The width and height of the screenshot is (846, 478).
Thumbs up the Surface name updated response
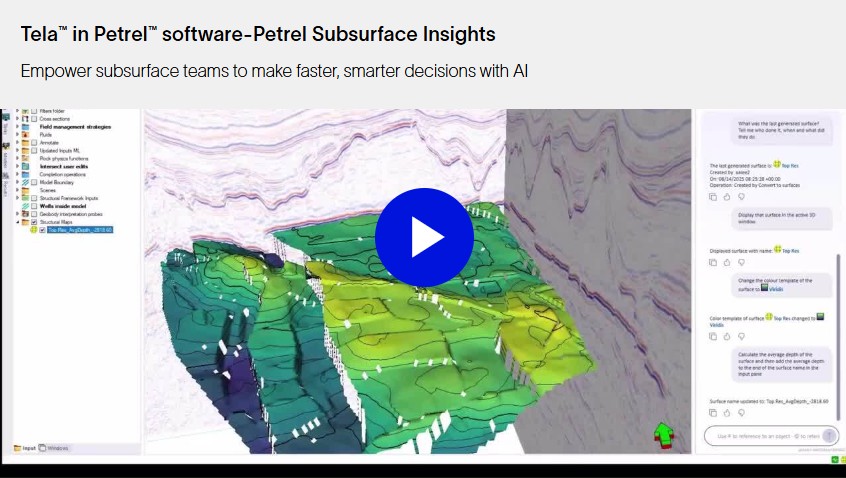727,413
